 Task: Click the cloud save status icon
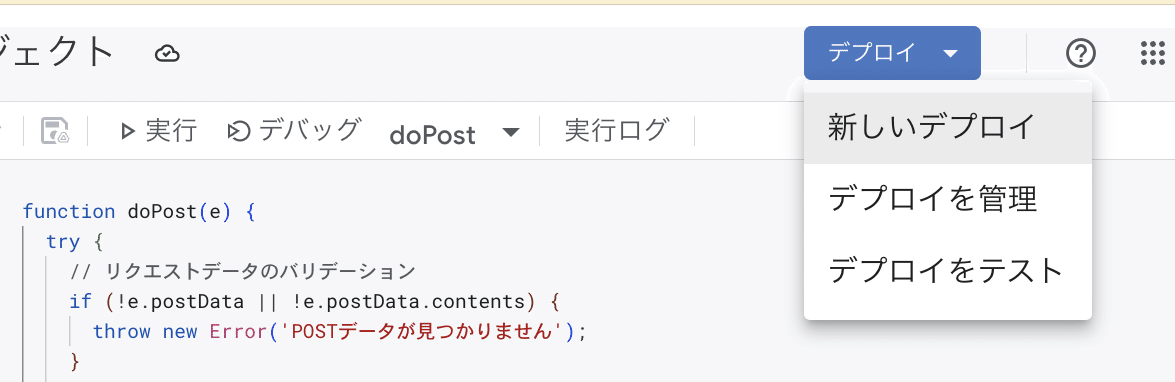tap(167, 53)
